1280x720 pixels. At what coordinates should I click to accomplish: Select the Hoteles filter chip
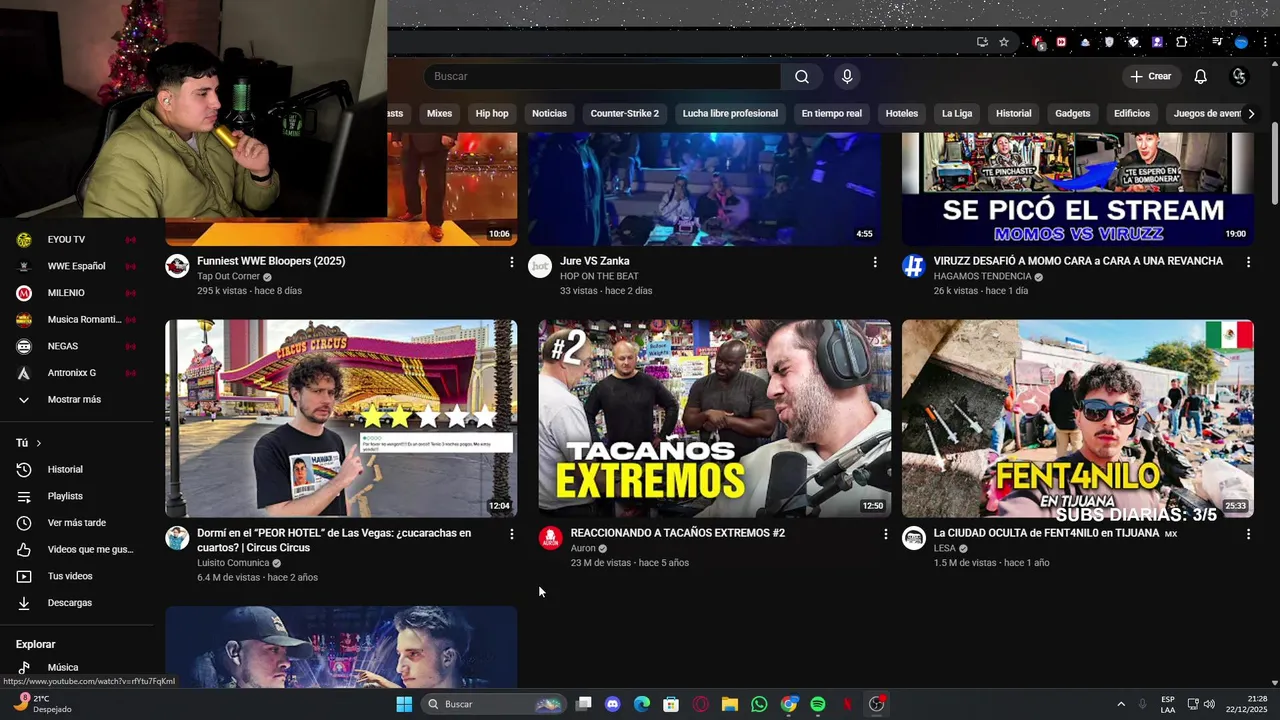pos(902,114)
